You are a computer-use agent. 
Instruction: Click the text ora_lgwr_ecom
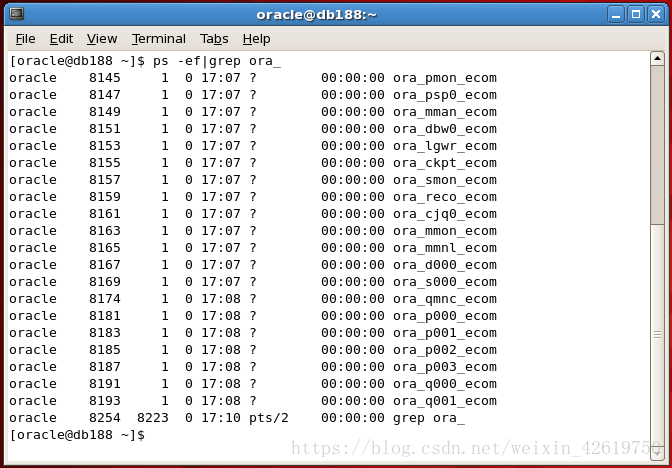[445, 146]
